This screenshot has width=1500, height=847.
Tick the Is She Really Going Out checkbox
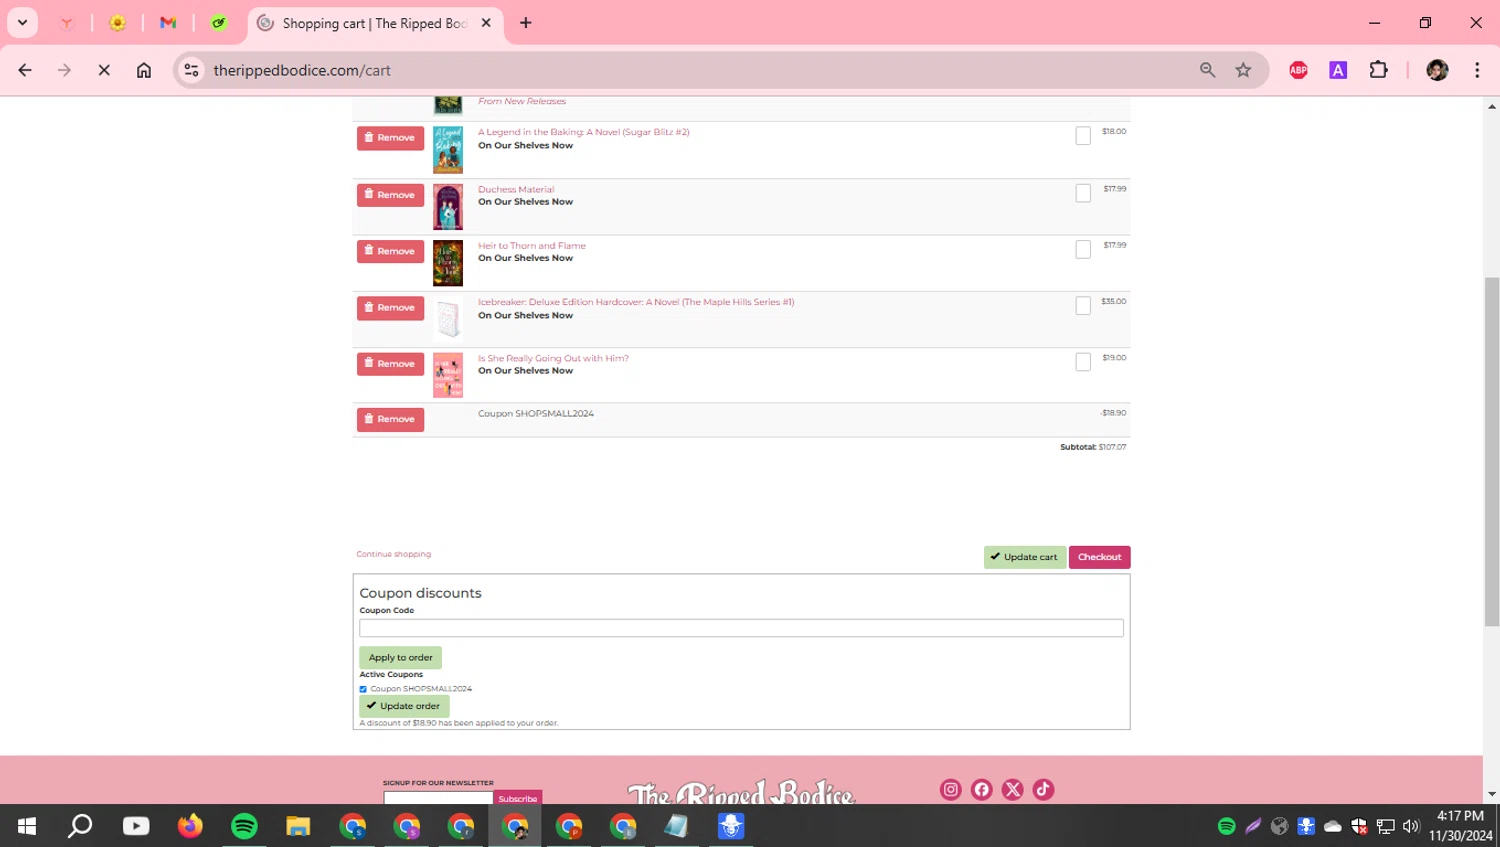tap(1083, 362)
